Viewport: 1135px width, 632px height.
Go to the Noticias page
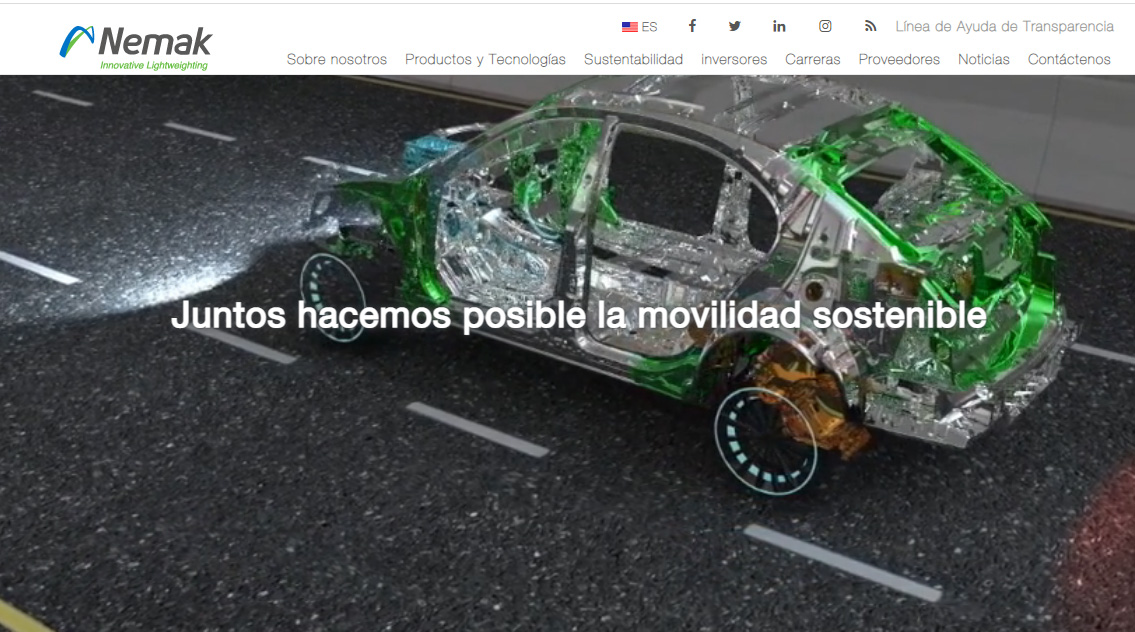point(984,59)
